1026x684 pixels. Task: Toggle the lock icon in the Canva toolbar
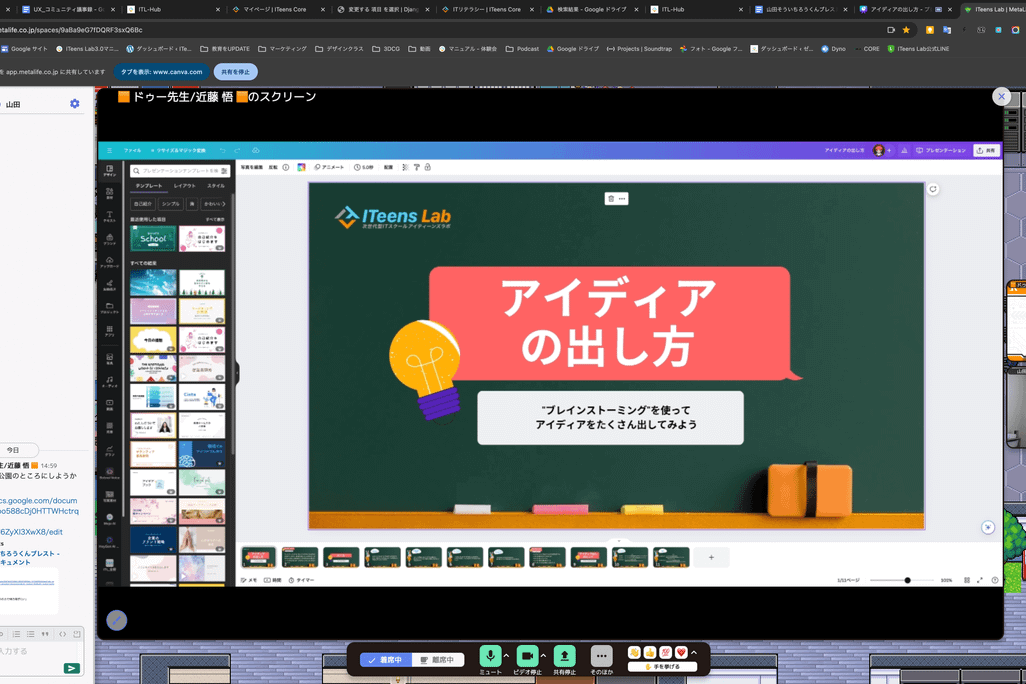click(428, 168)
